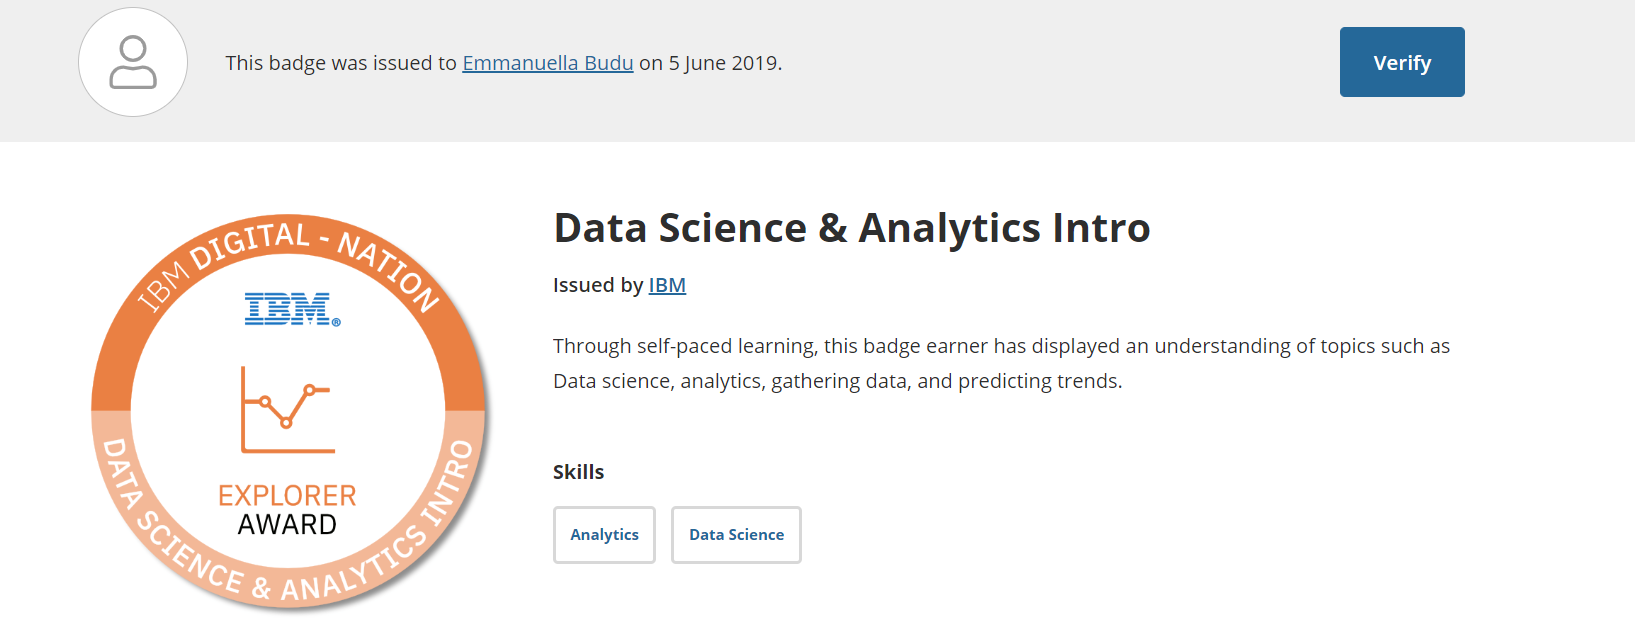Click the DIGITAL word on the badge ring
Image resolution: width=1635 pixels, height=628 pixels.
250,244
